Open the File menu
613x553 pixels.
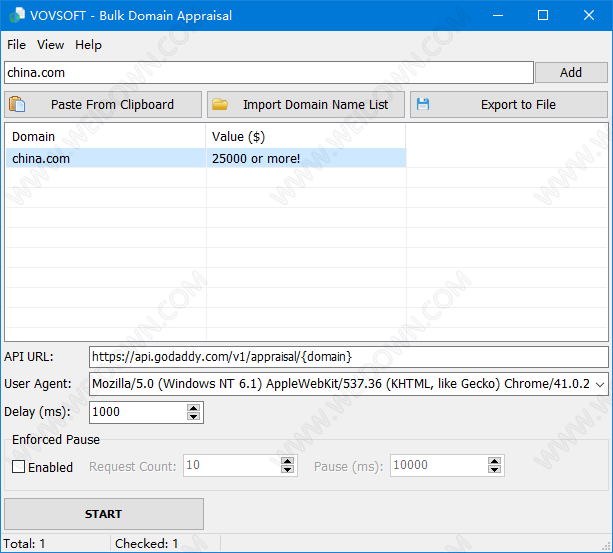click(x=16, y=45)
